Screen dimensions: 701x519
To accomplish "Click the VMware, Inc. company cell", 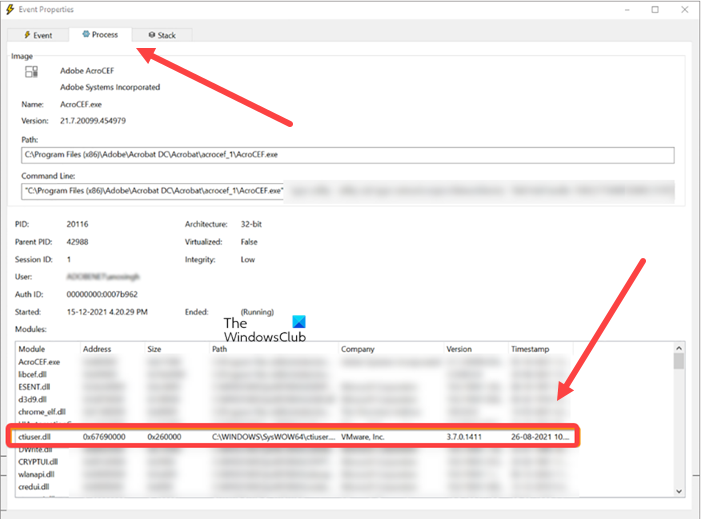I will [x=363, y=437].
